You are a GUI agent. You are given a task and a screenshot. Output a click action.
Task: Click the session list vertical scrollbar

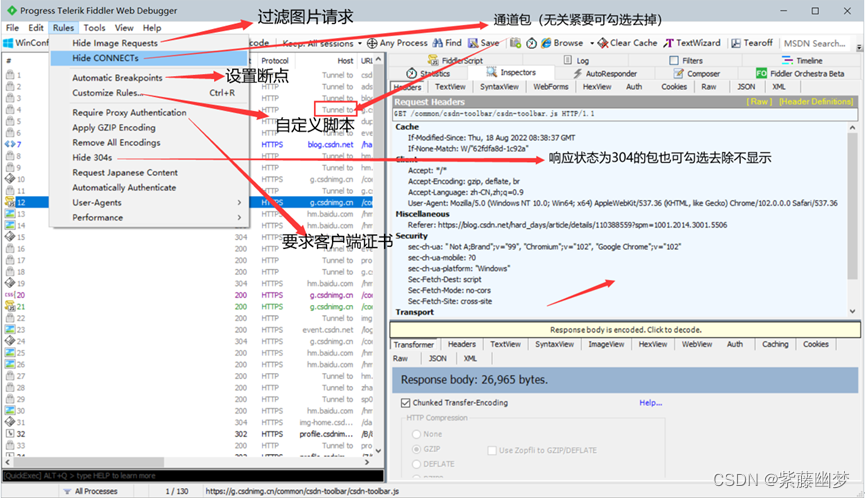click(378, 255)
